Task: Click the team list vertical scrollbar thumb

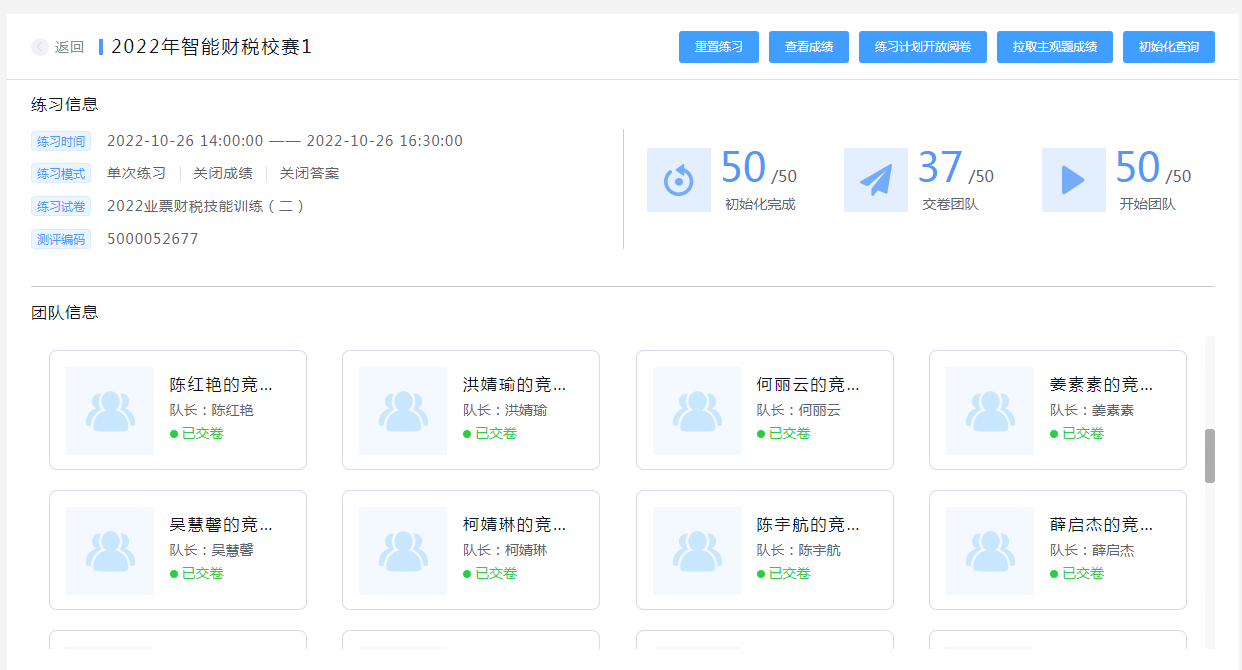Action: 1210,456
